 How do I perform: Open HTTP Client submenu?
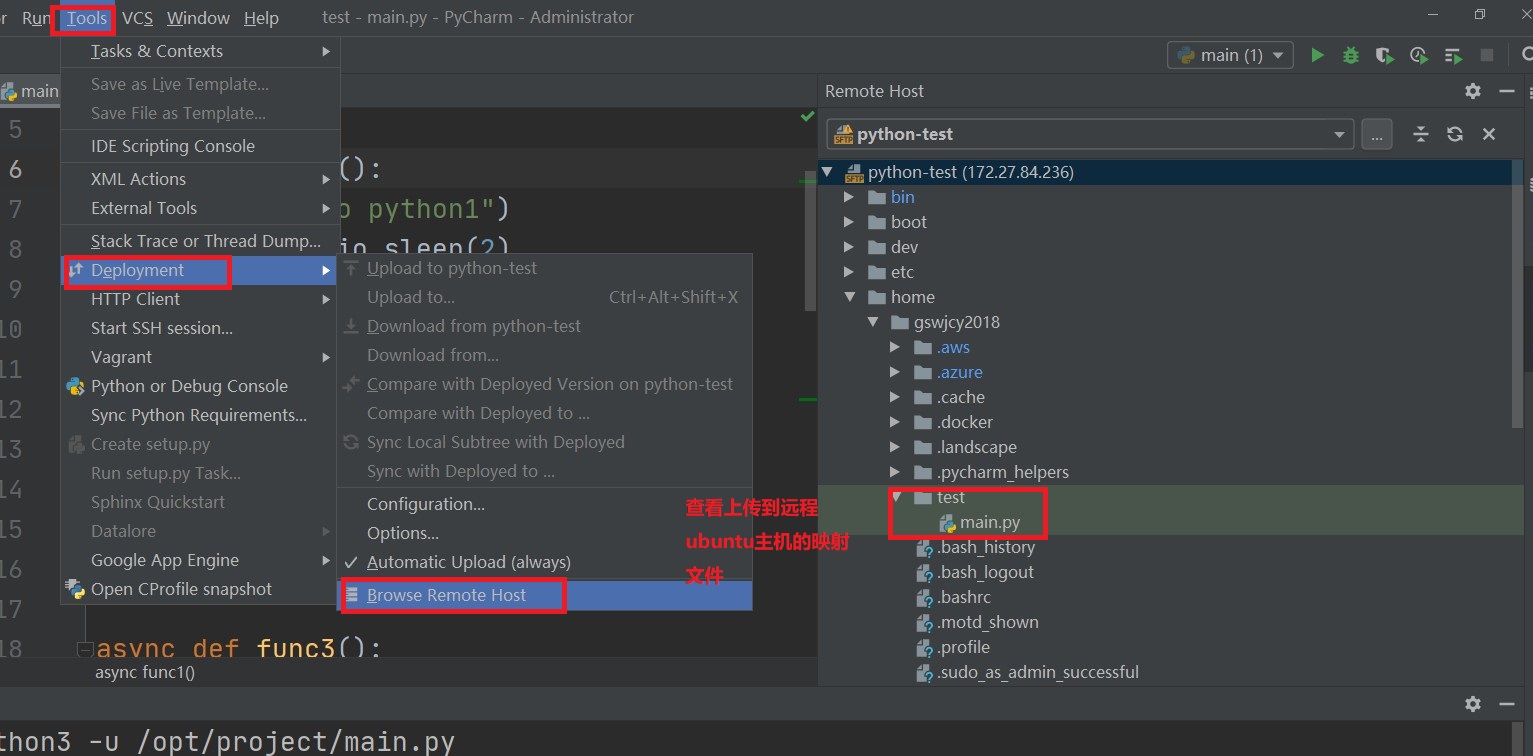(200, 299)
